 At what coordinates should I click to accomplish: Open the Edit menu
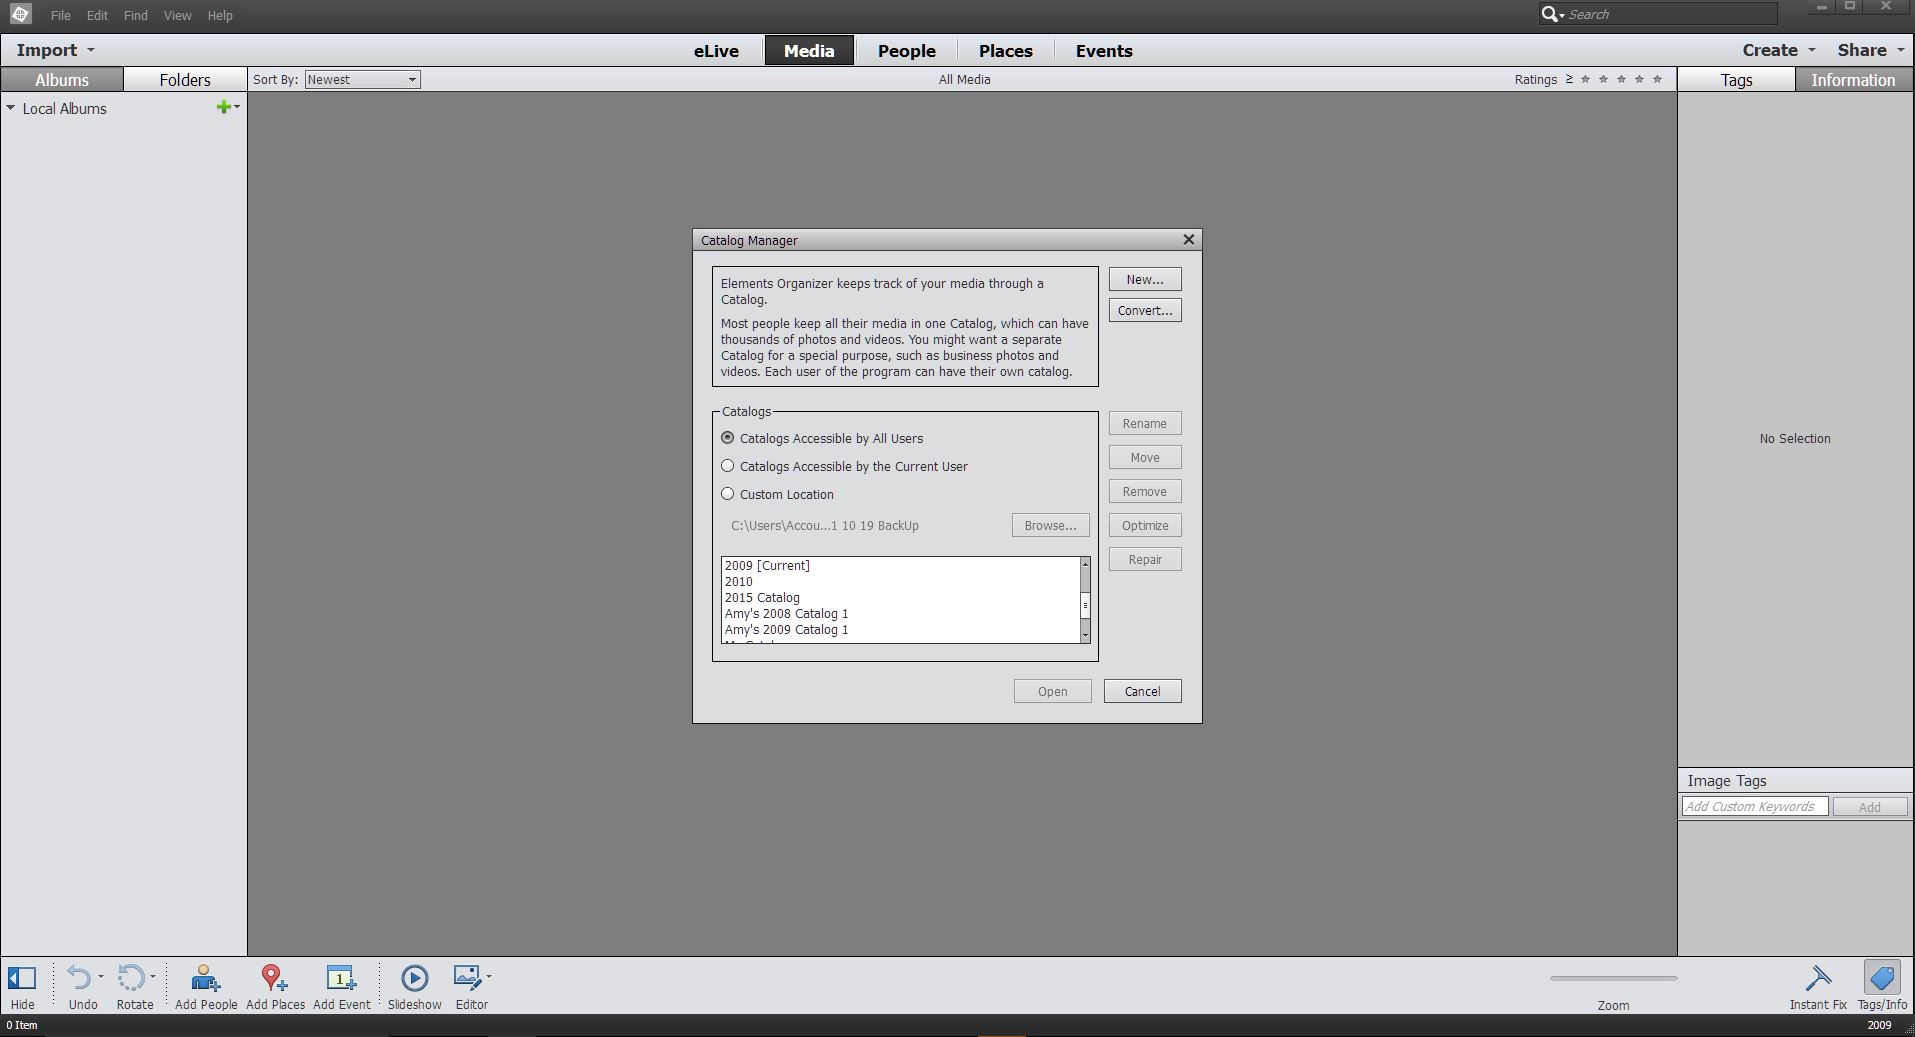point(97,15)
